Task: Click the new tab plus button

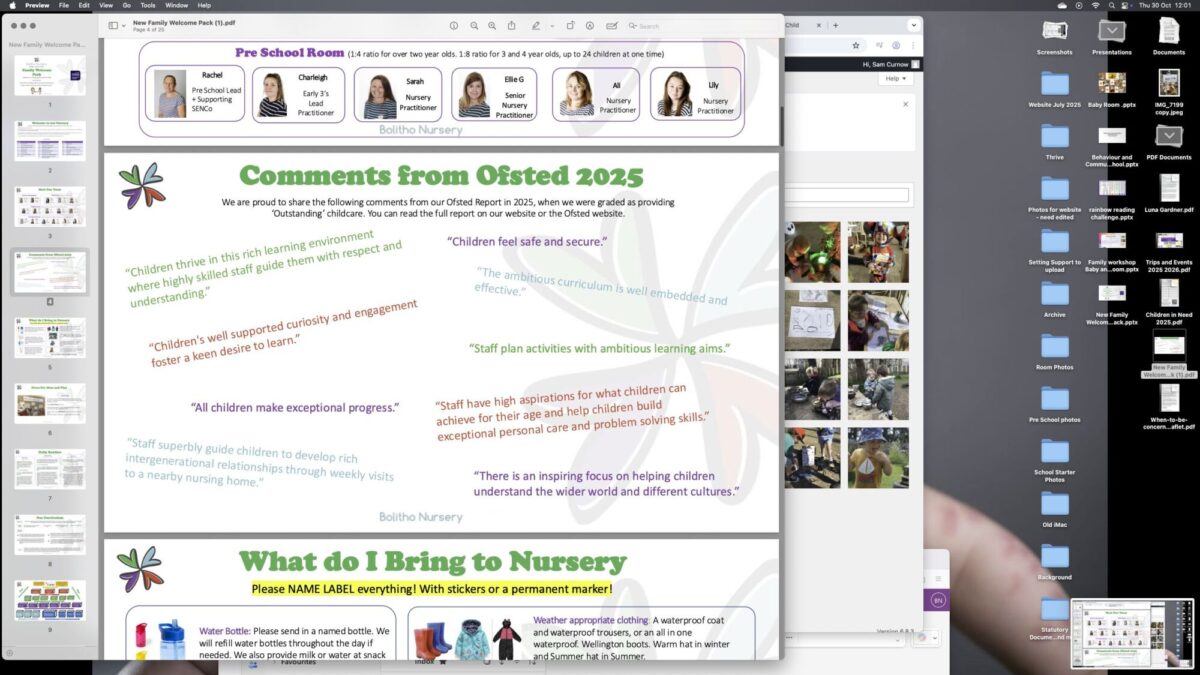Action: point(836,25)
